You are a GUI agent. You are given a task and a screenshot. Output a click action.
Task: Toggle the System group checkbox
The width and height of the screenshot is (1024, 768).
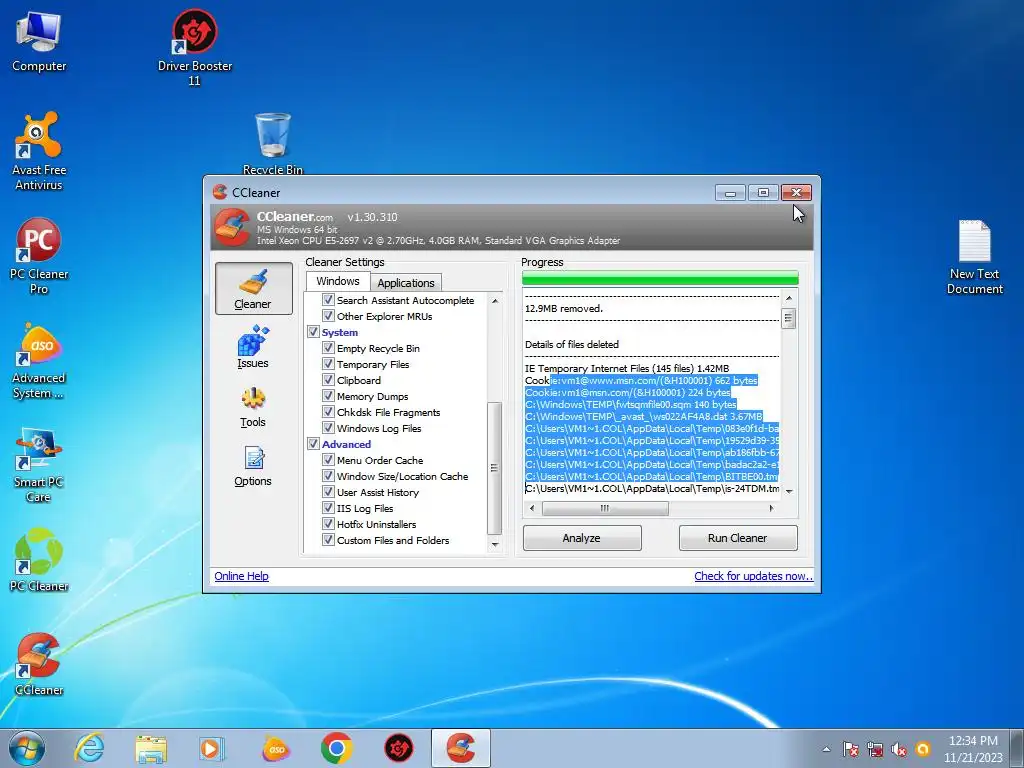pyautogui.click(x=313, y=332)
